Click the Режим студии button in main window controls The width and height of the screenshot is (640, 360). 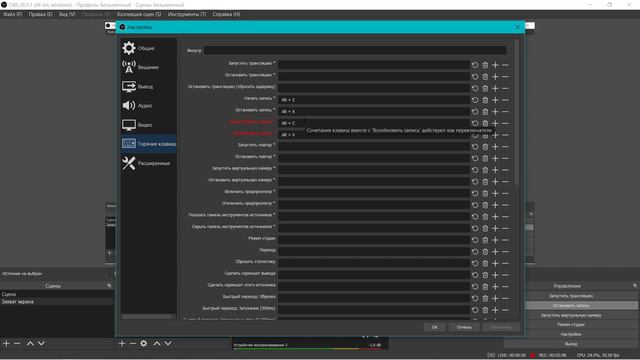pos(571,324)
